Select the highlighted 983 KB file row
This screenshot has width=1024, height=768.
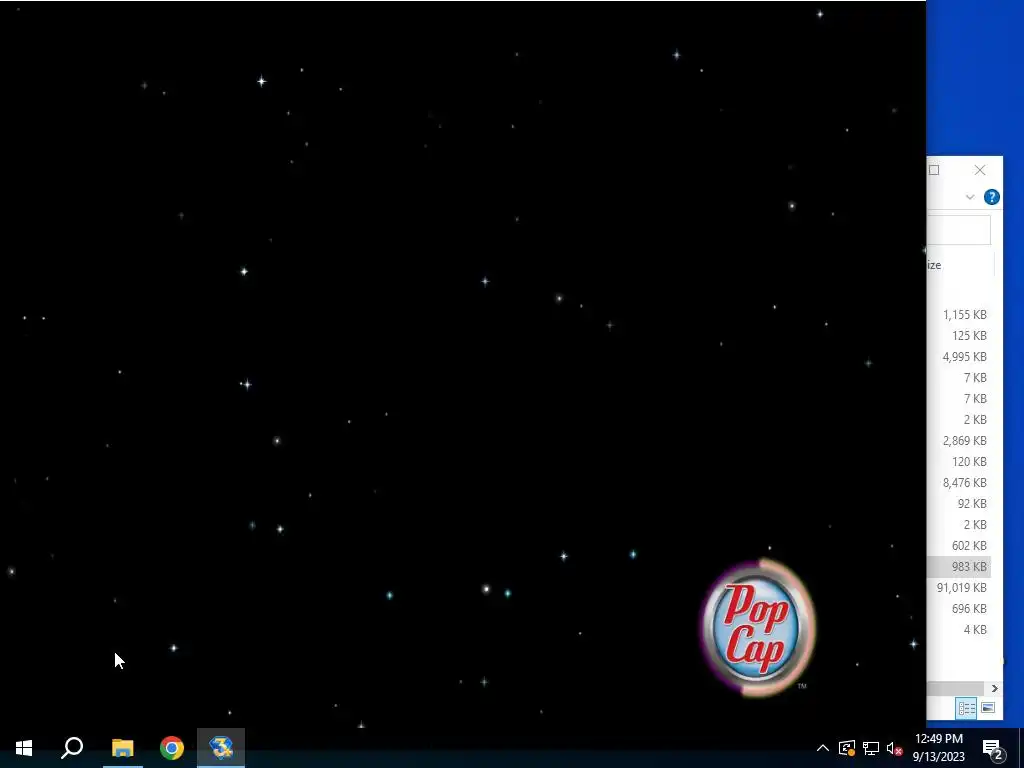coord(959,566)
